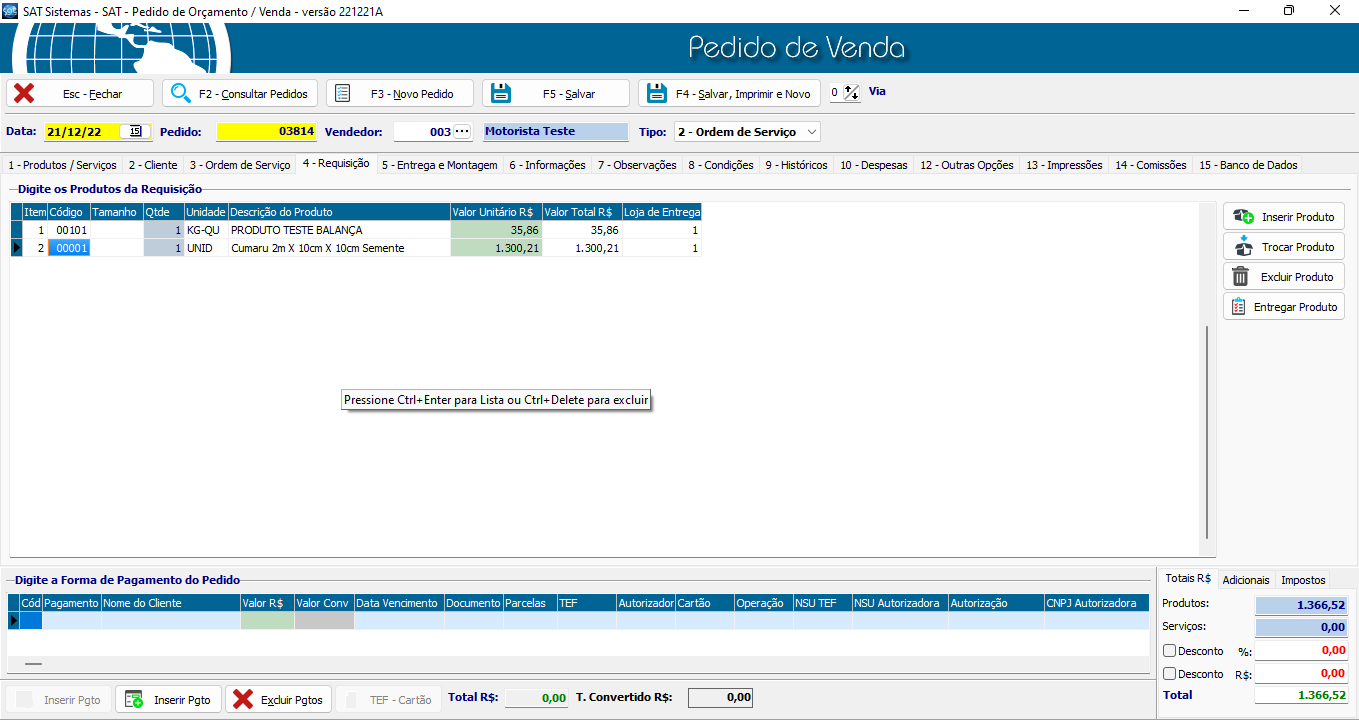Open the calendar picker beside Data field

(x=135, y=131)
